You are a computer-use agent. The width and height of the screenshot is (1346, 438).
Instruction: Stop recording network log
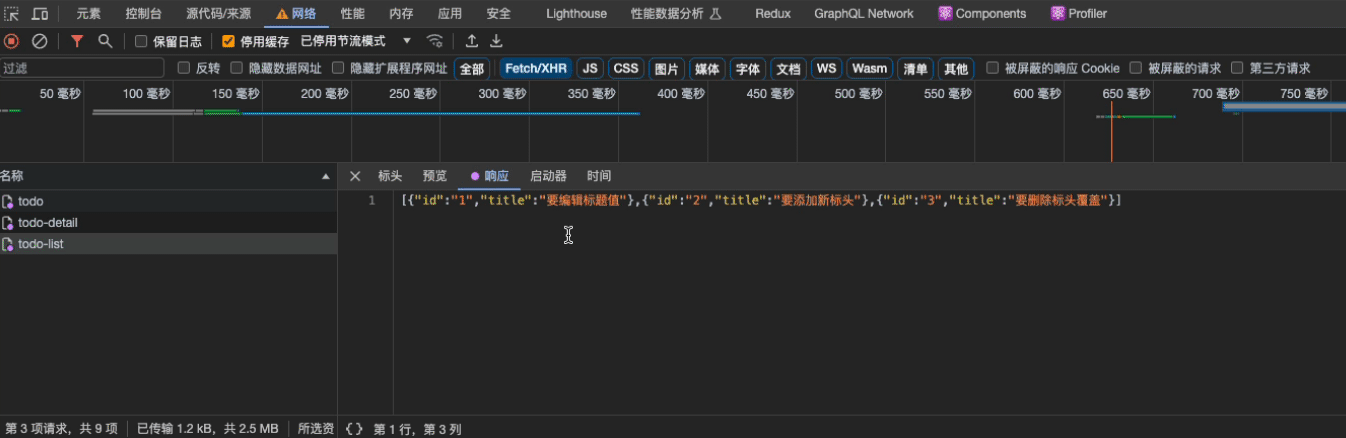[x=12, y=41]
